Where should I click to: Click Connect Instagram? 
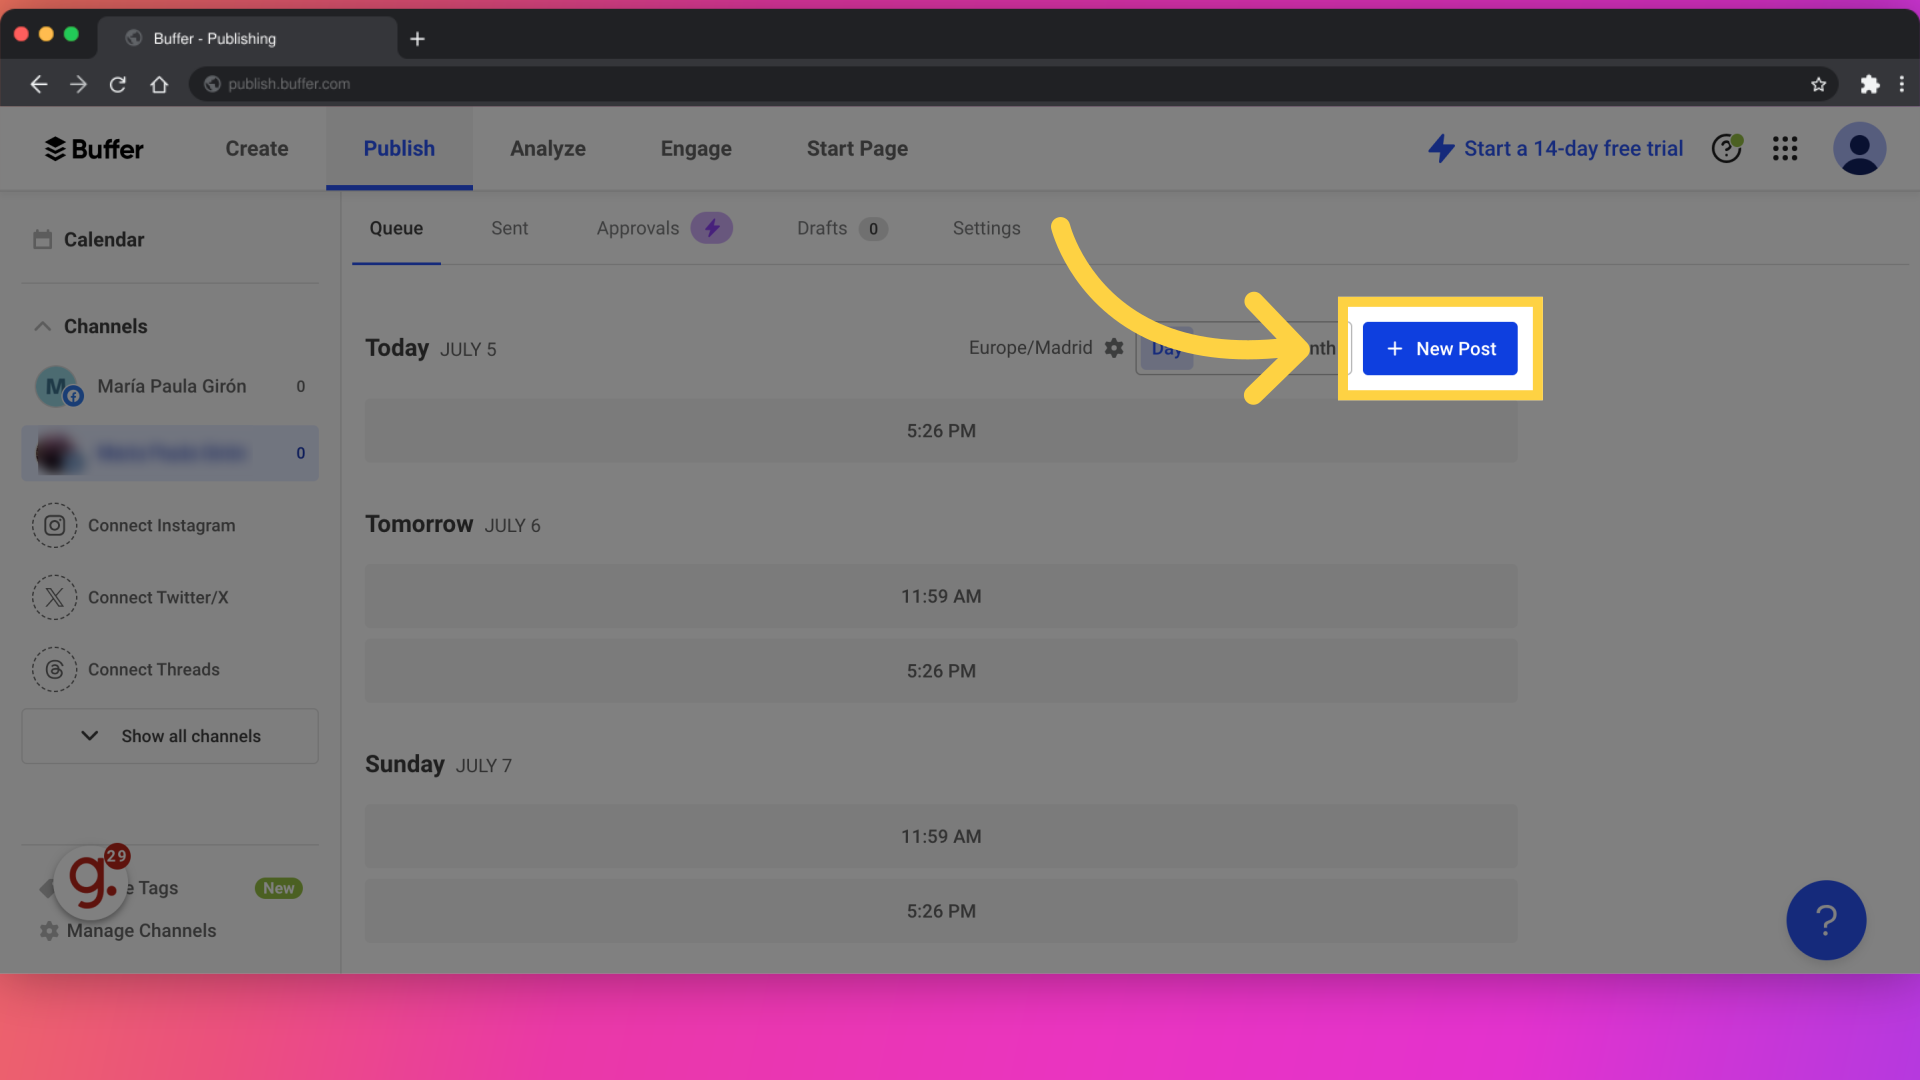(162, 526)
